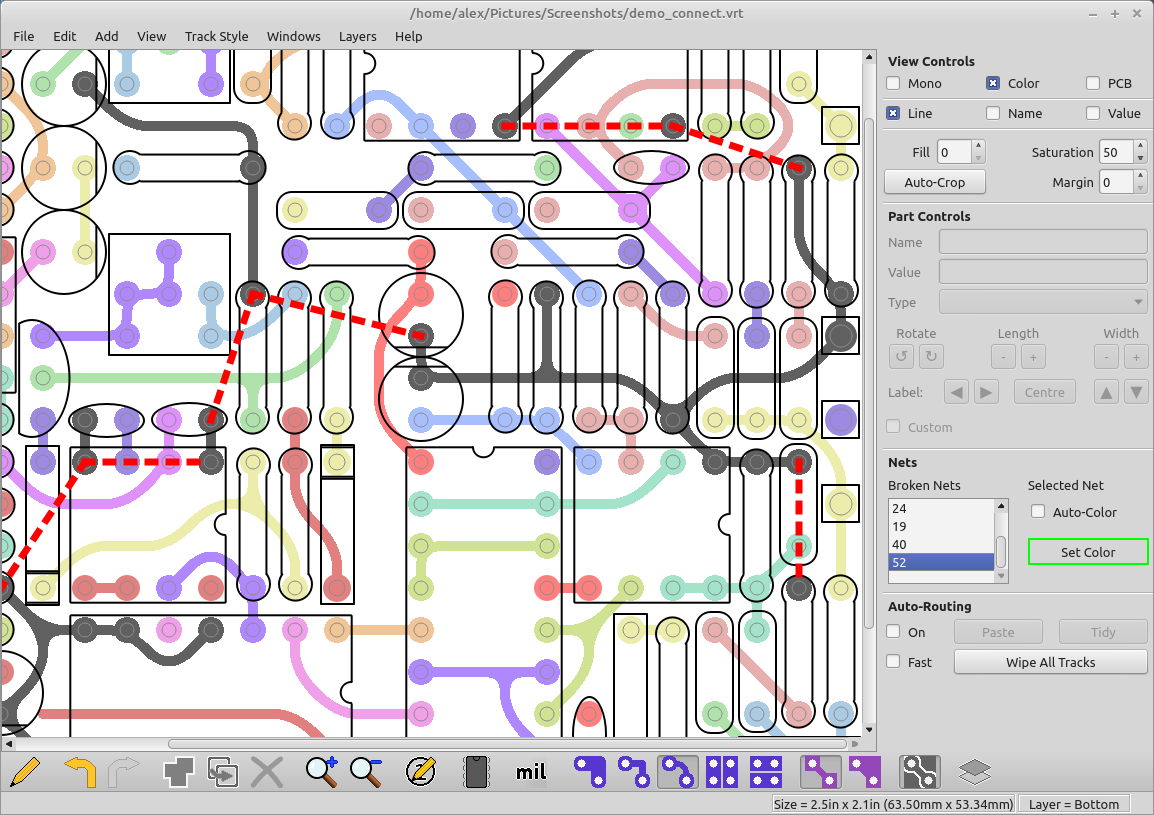Increase Saturation with the spinner up arrow
The image size is (1154, 815).
point(1140,146)
